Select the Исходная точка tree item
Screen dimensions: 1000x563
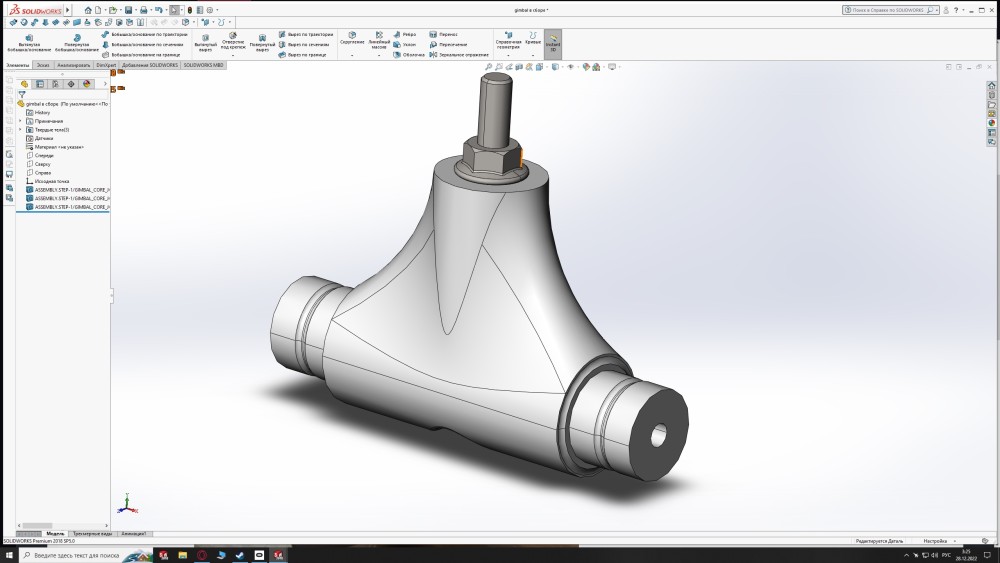(50, 181)
